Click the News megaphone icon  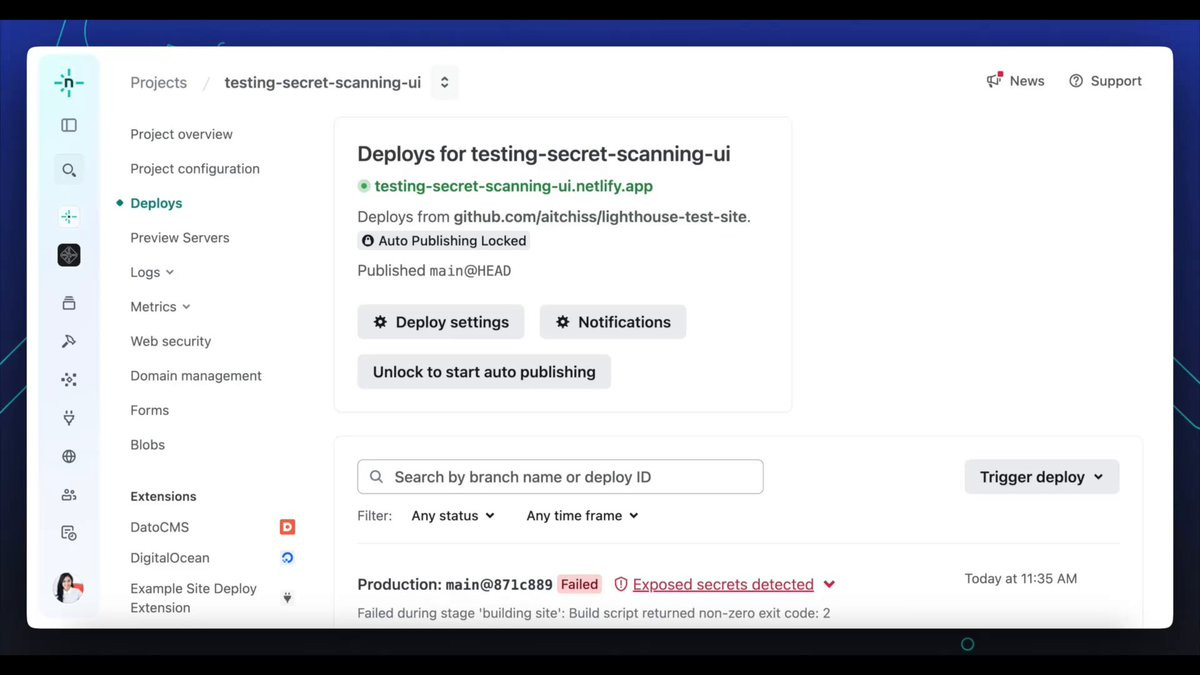pos(994,81)
